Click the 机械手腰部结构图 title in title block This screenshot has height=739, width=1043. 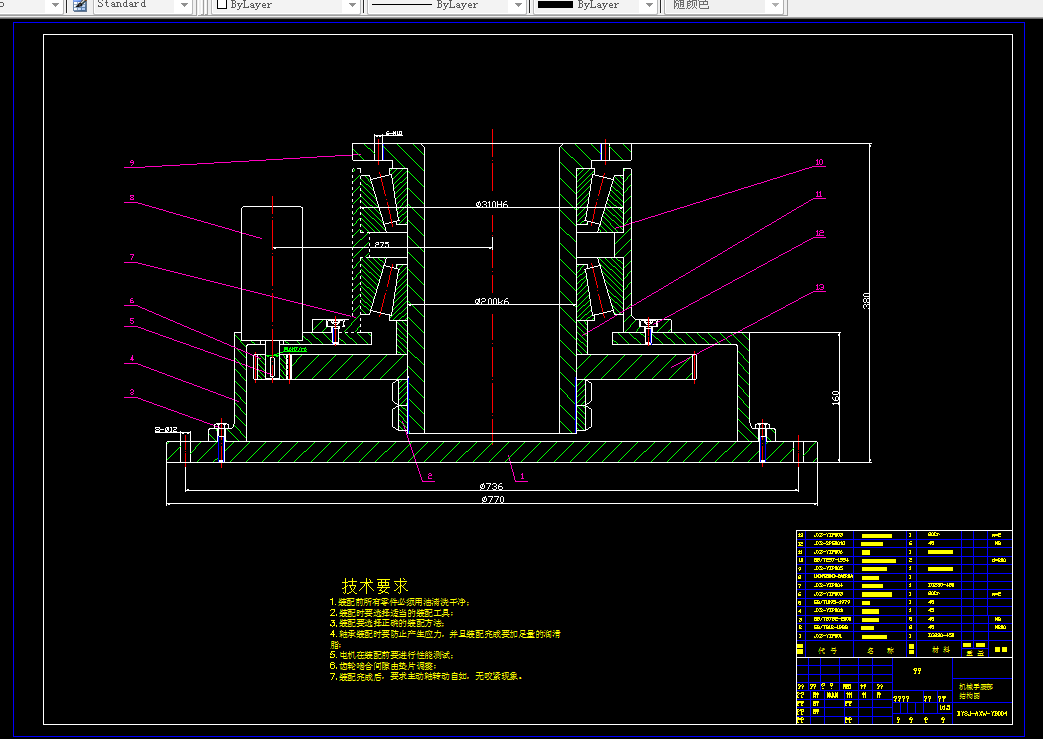click(975, 691)
